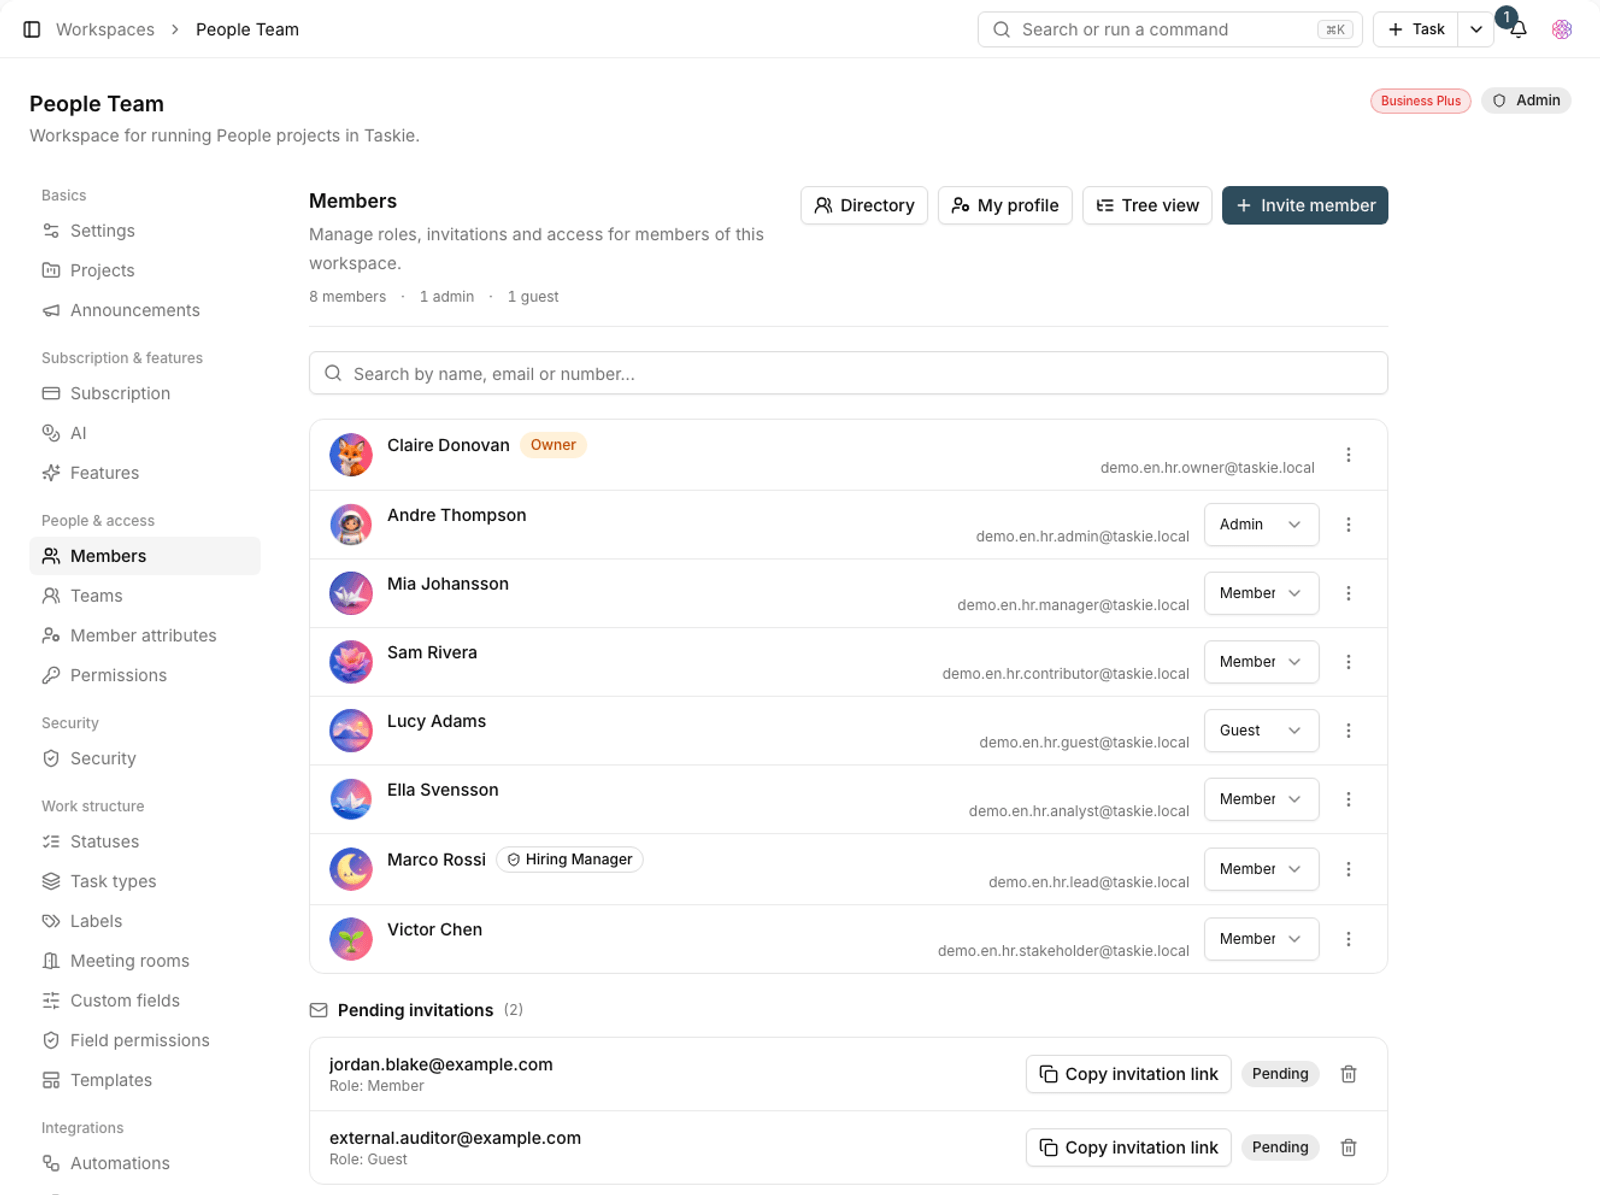Open more options for Sam Rivera
The height and width of the screenshot is (1195, 1600).
(1348, 662)
